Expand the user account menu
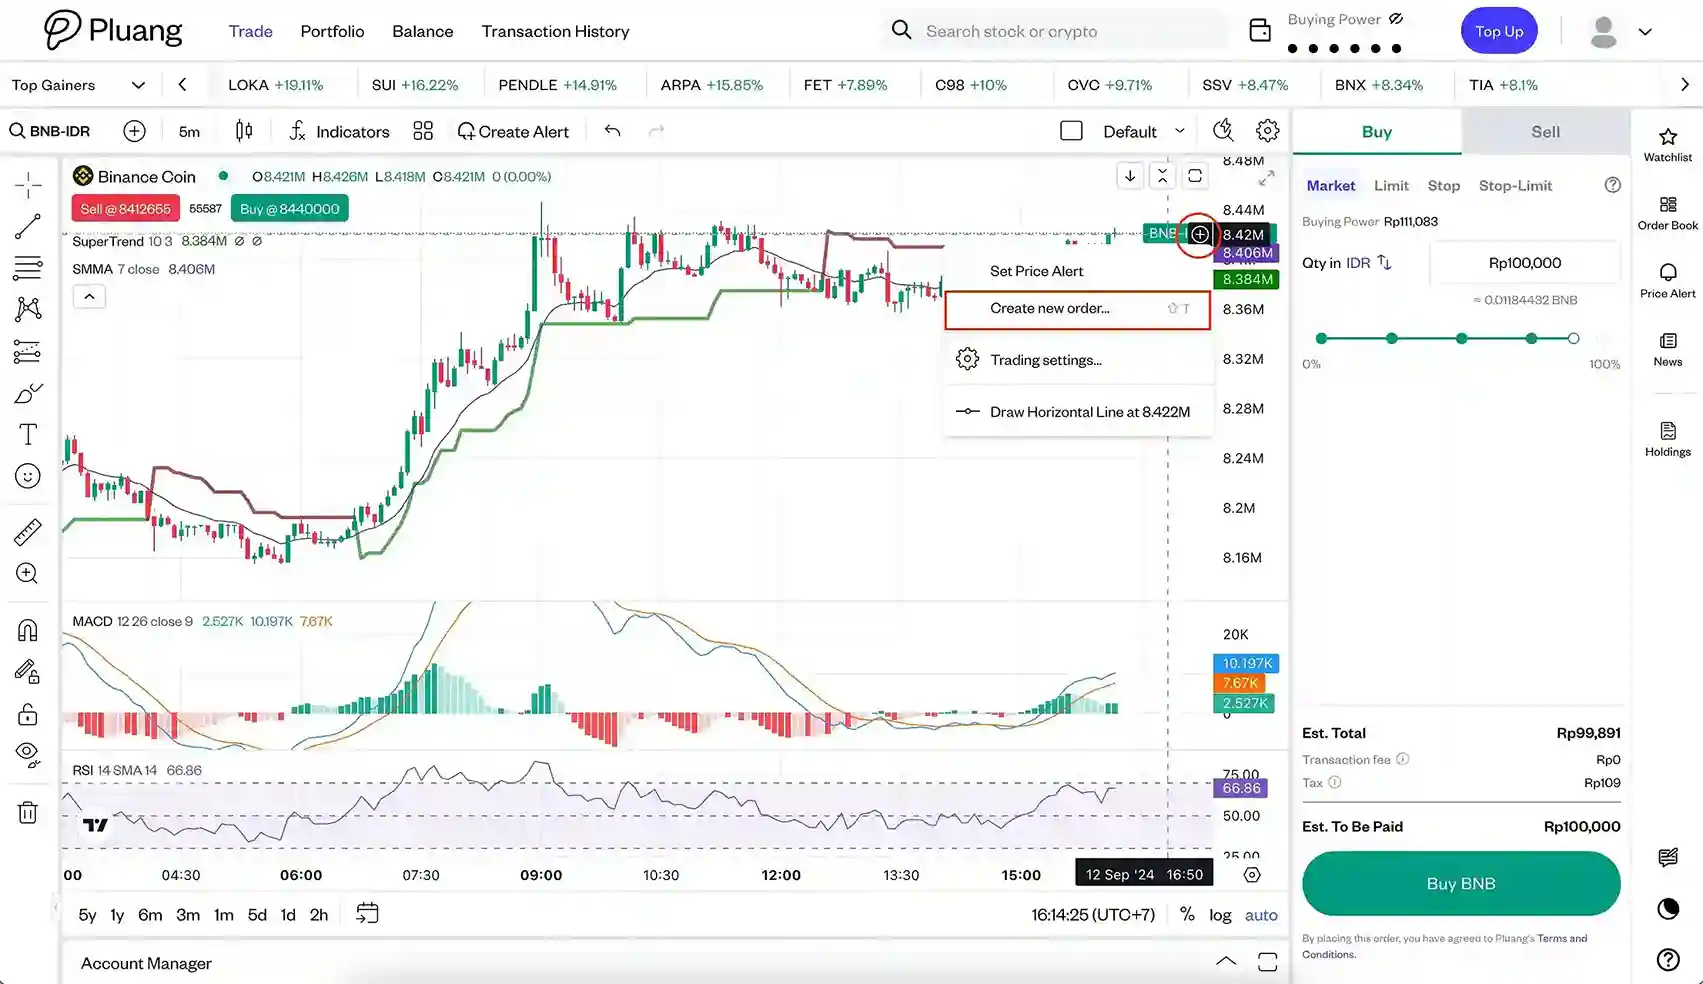The image size is (1703, 984). click(1645, 32)
